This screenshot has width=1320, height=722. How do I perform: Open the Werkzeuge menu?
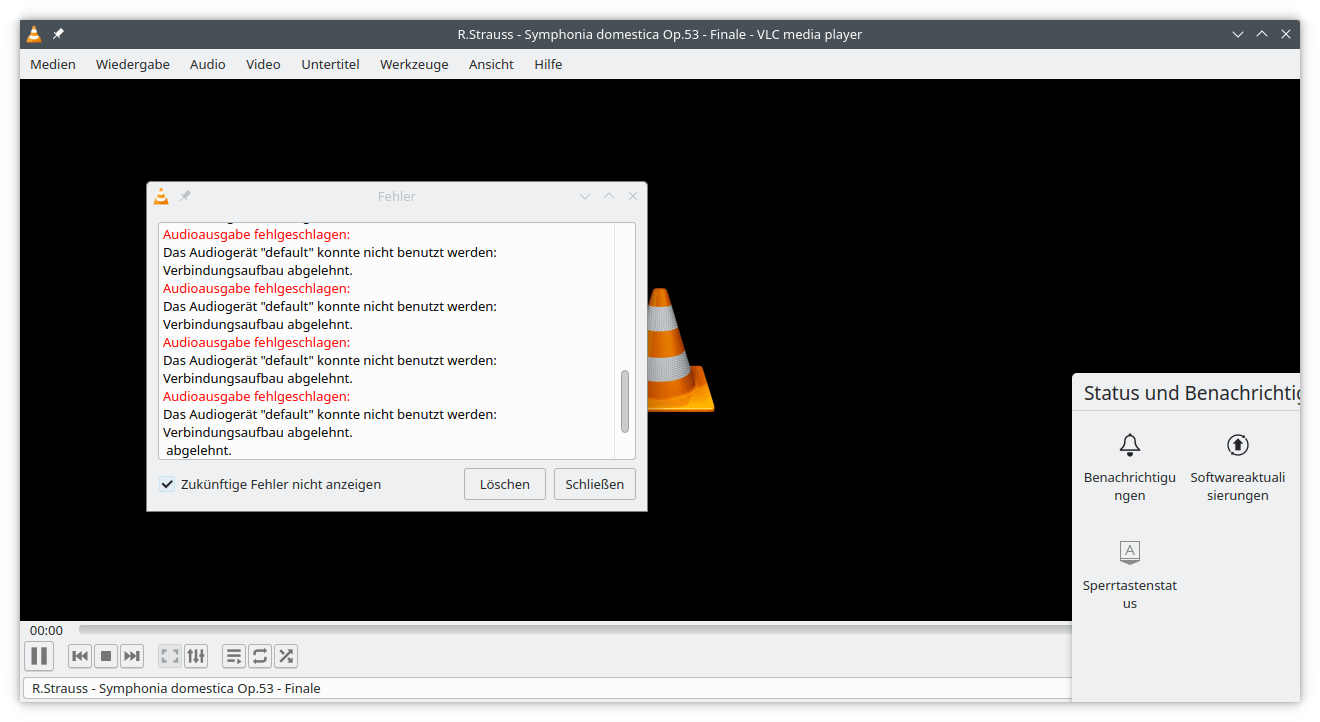click(x=414, y=64)
